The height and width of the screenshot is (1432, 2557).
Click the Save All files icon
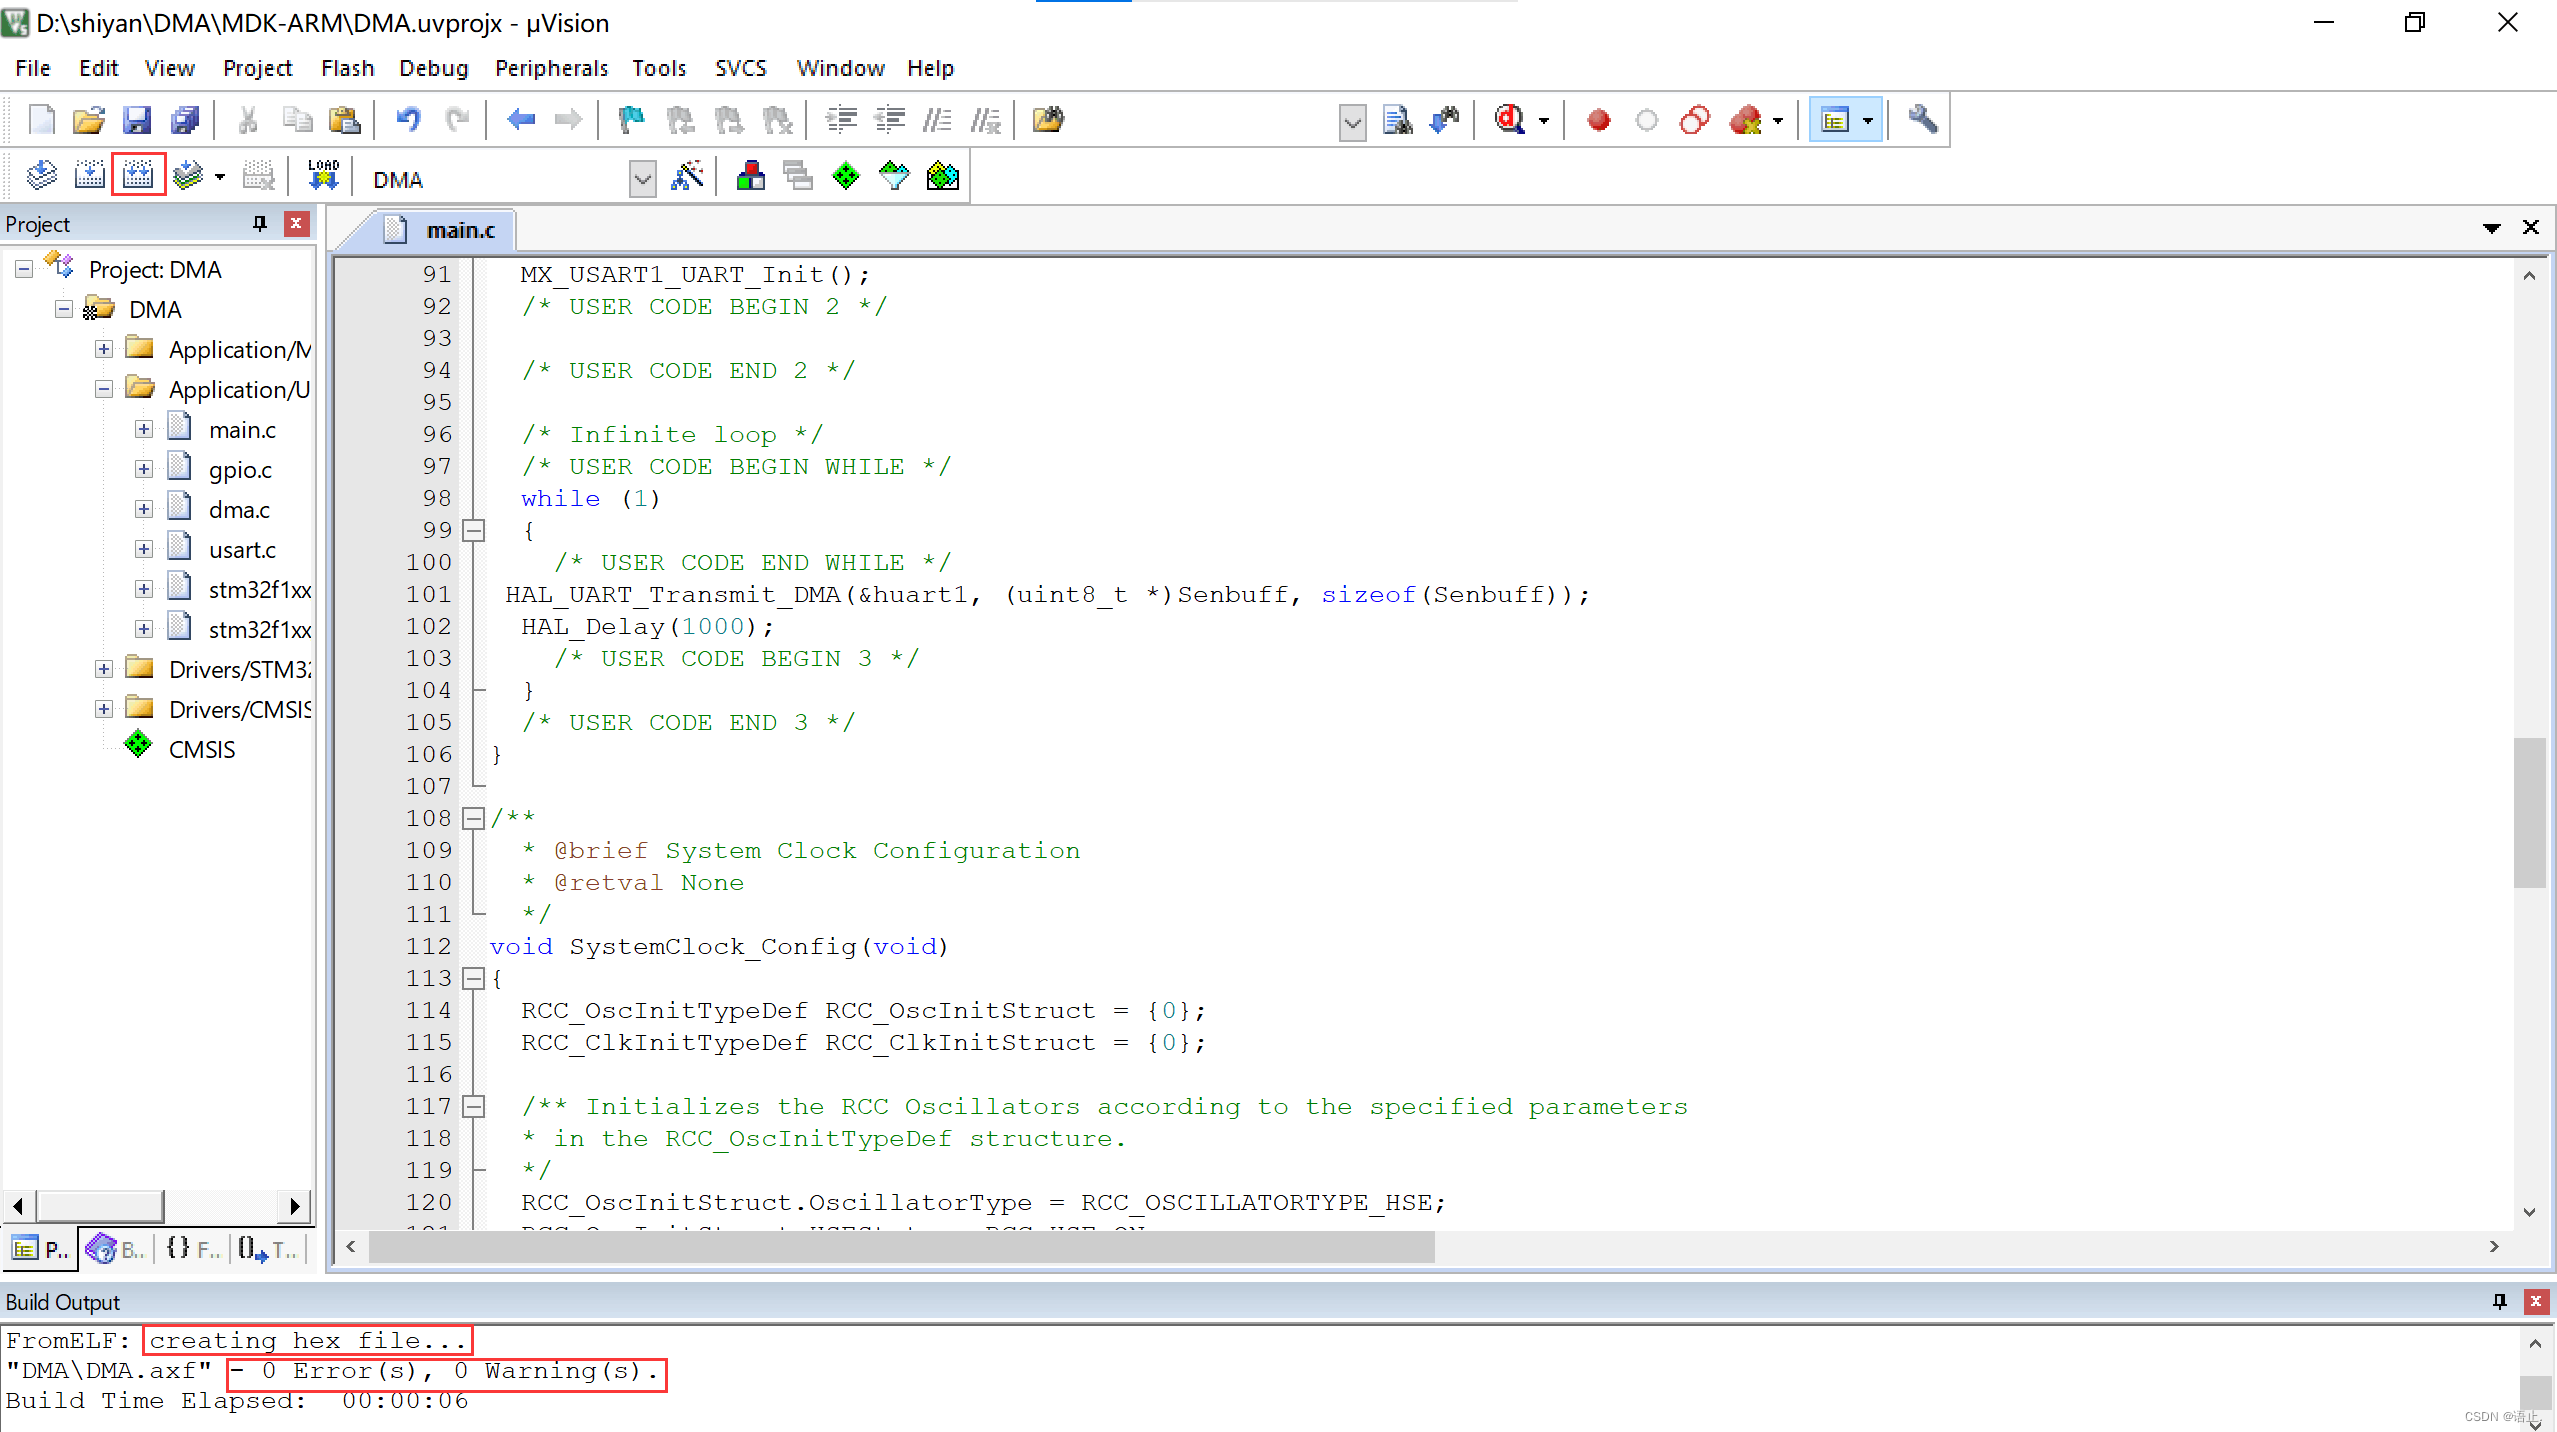[184, 120]
